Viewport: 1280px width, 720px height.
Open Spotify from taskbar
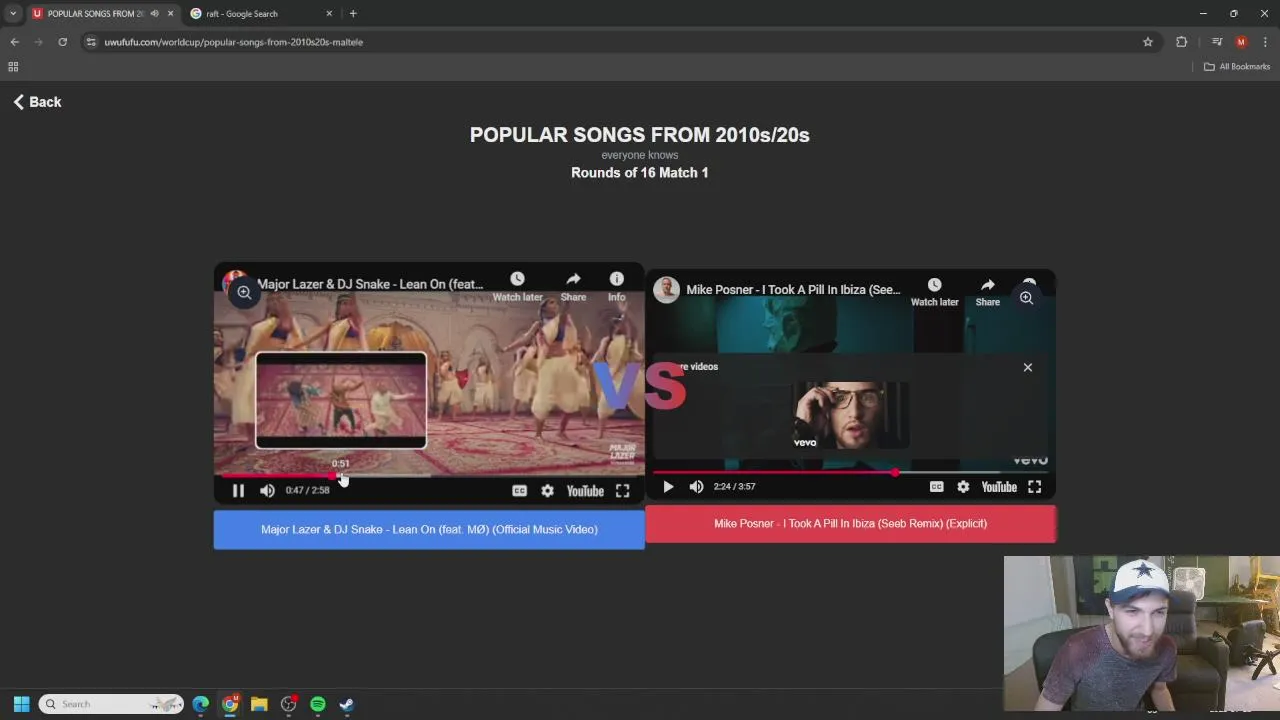coord(318,704)
